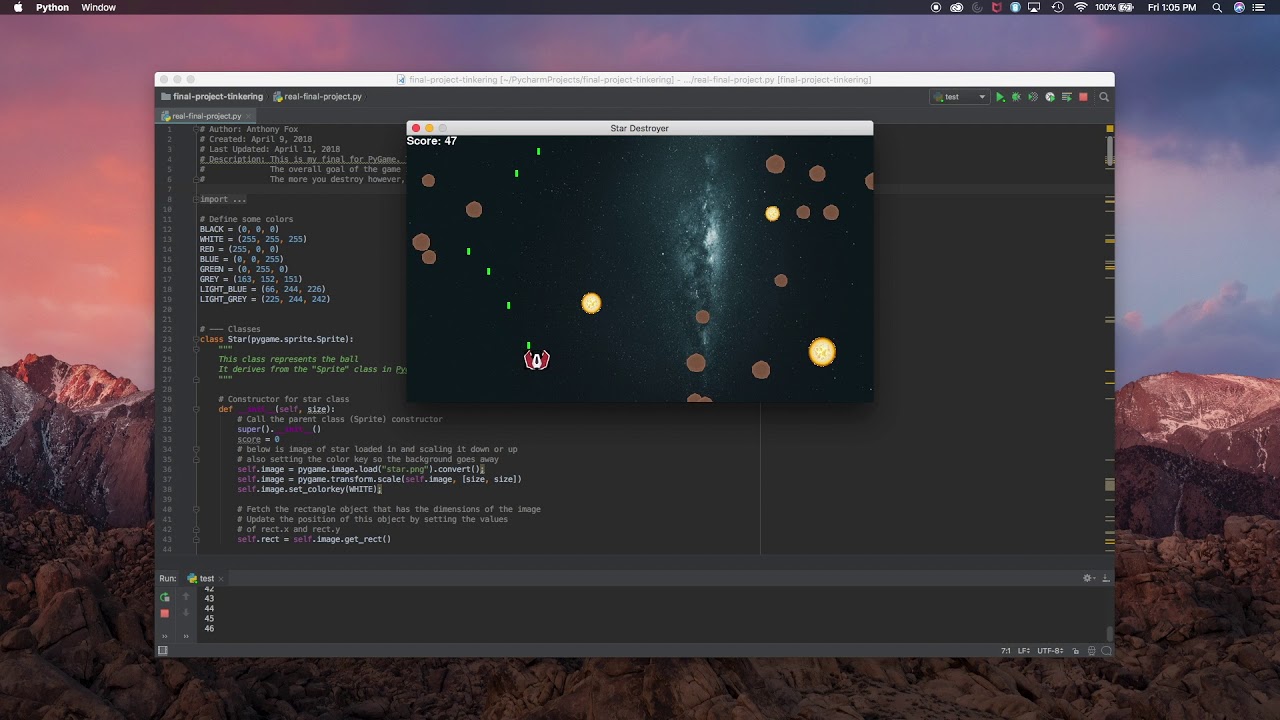Click the Star Destroyer window title bar
Image resolution: width=1280 pixels, height=720 pixels.
[x=640, y=128]
